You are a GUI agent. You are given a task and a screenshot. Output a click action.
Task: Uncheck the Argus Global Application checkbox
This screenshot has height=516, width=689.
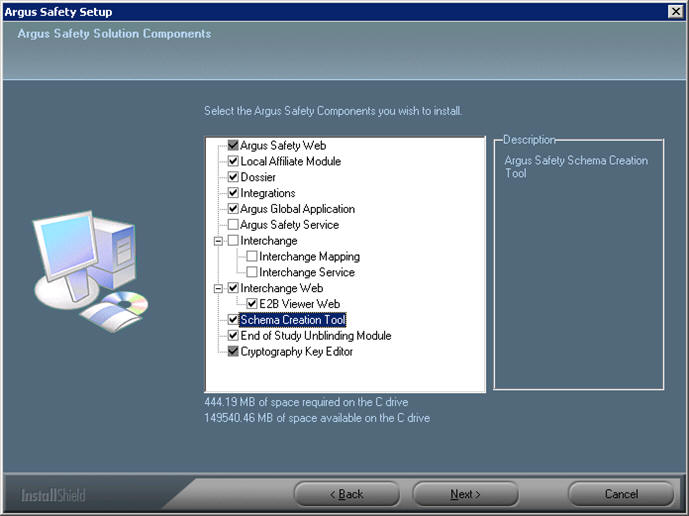(x=233, y=208)
